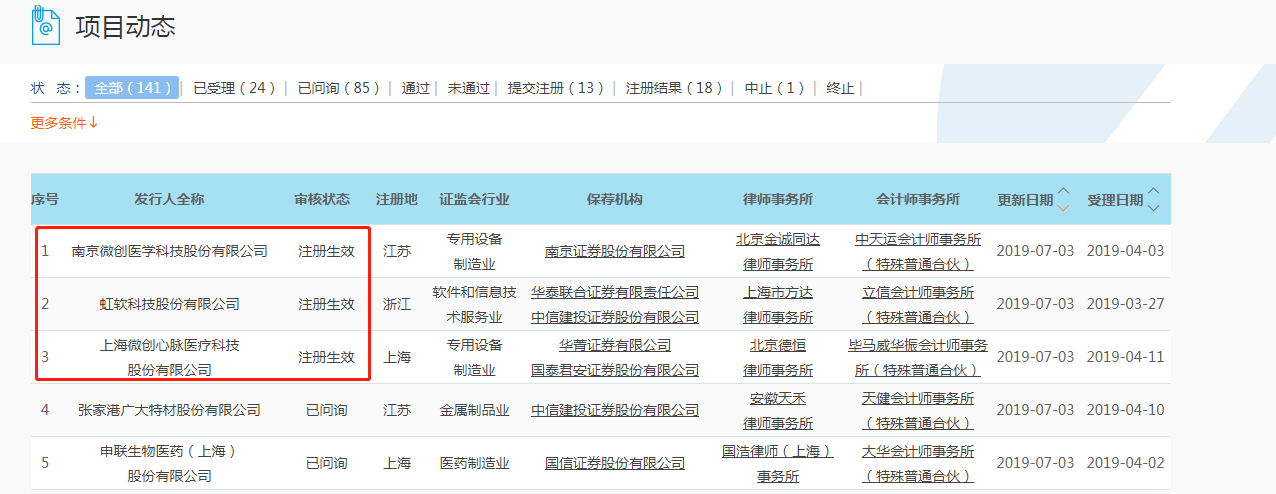Click 受理日期 cell 2019-03-27
Screen dimensions: 1276x494
point(1126,304)
